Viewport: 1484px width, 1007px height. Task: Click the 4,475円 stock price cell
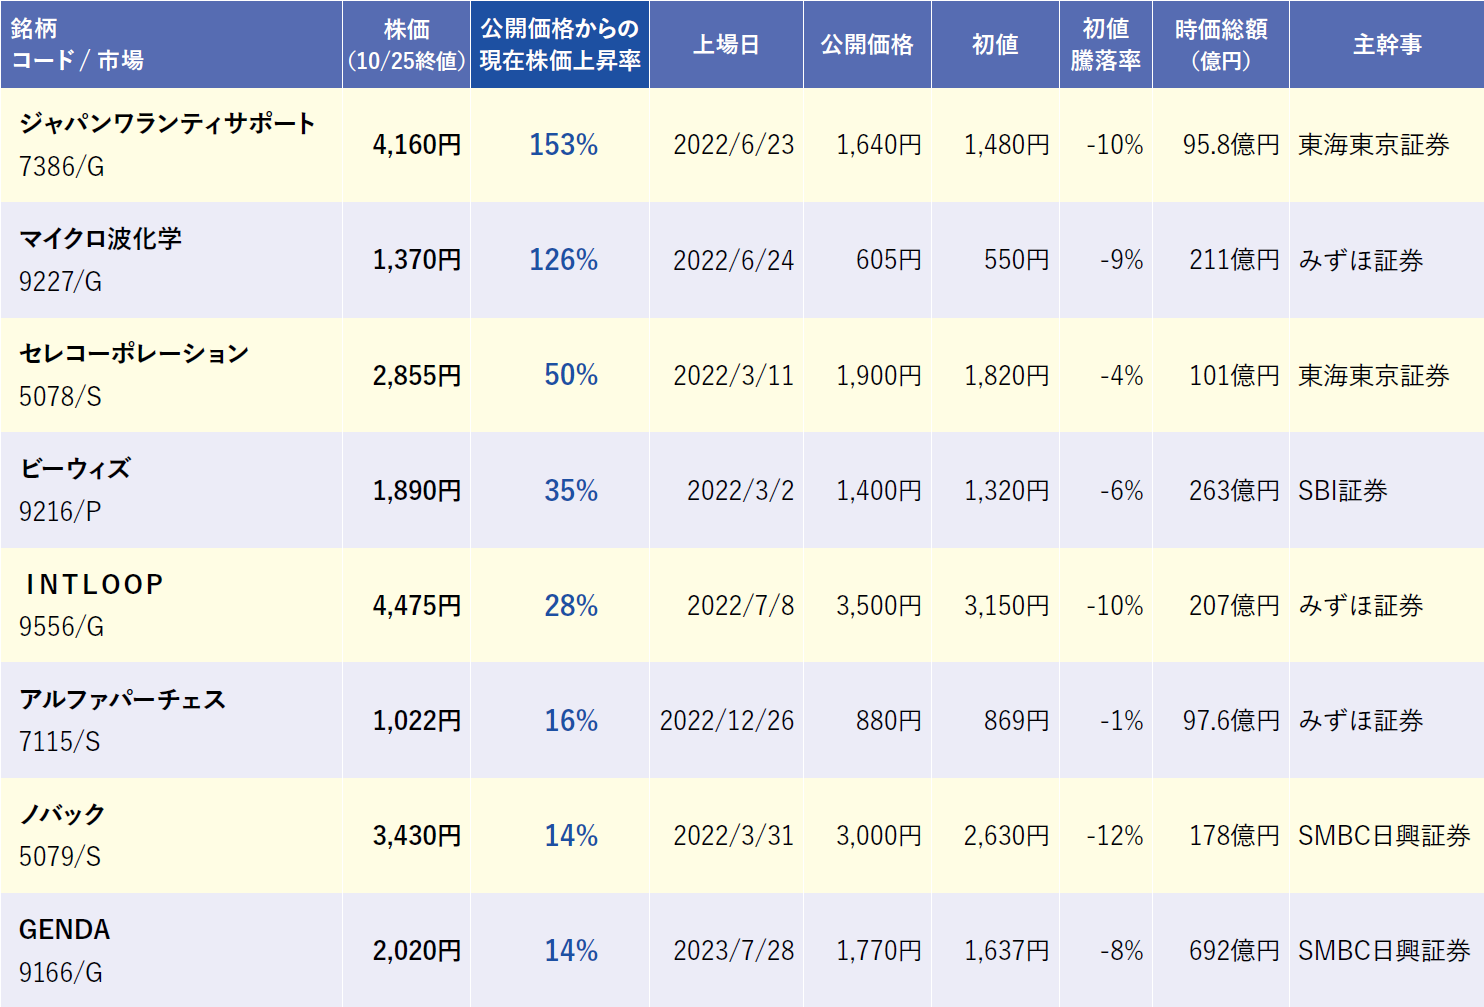click(x=416, y=606)
